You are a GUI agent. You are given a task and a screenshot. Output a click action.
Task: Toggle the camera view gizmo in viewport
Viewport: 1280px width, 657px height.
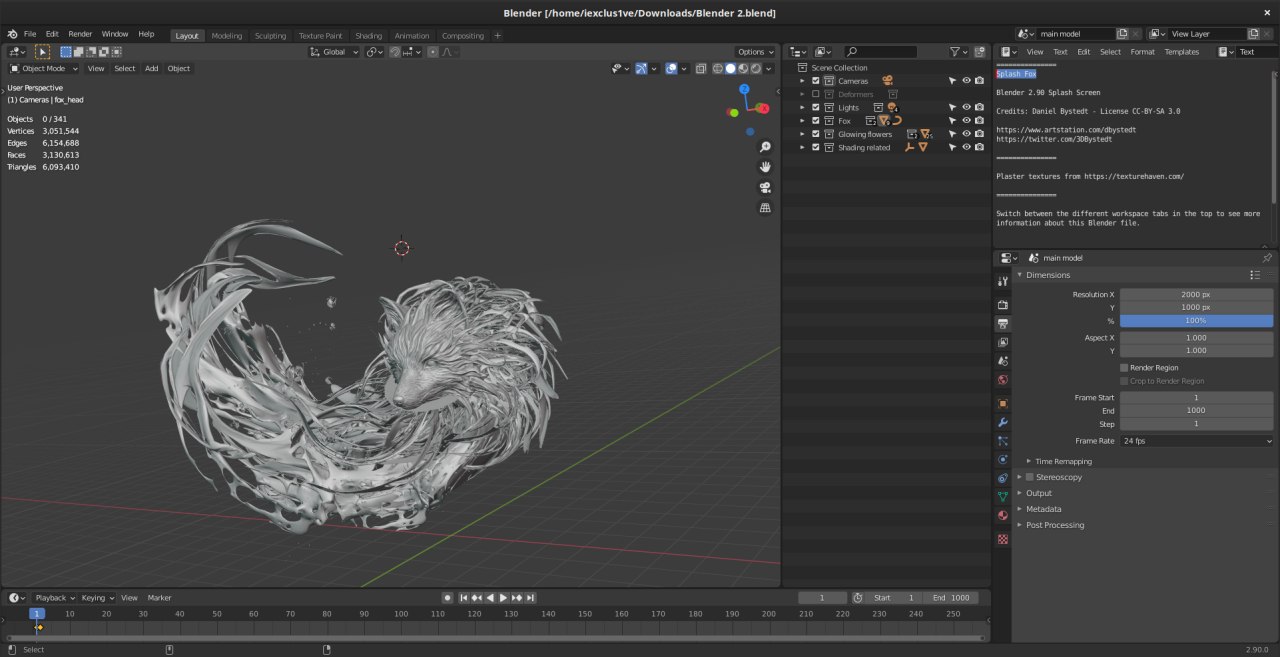tap(765, 187)
